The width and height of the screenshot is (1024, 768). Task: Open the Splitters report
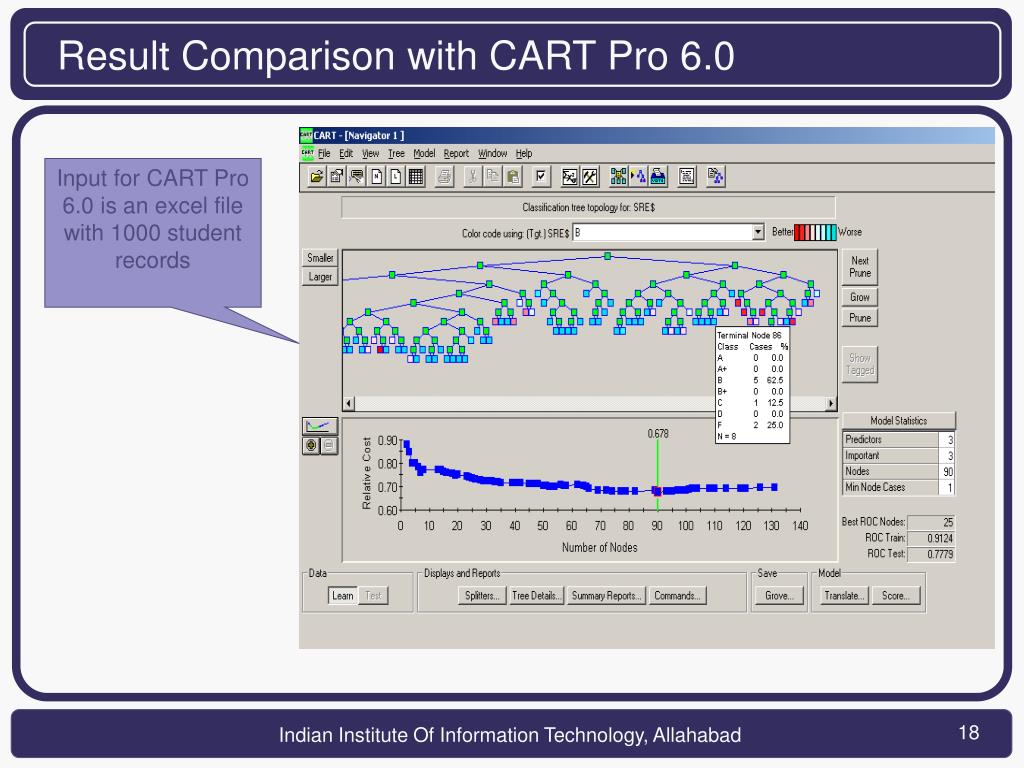481,596
